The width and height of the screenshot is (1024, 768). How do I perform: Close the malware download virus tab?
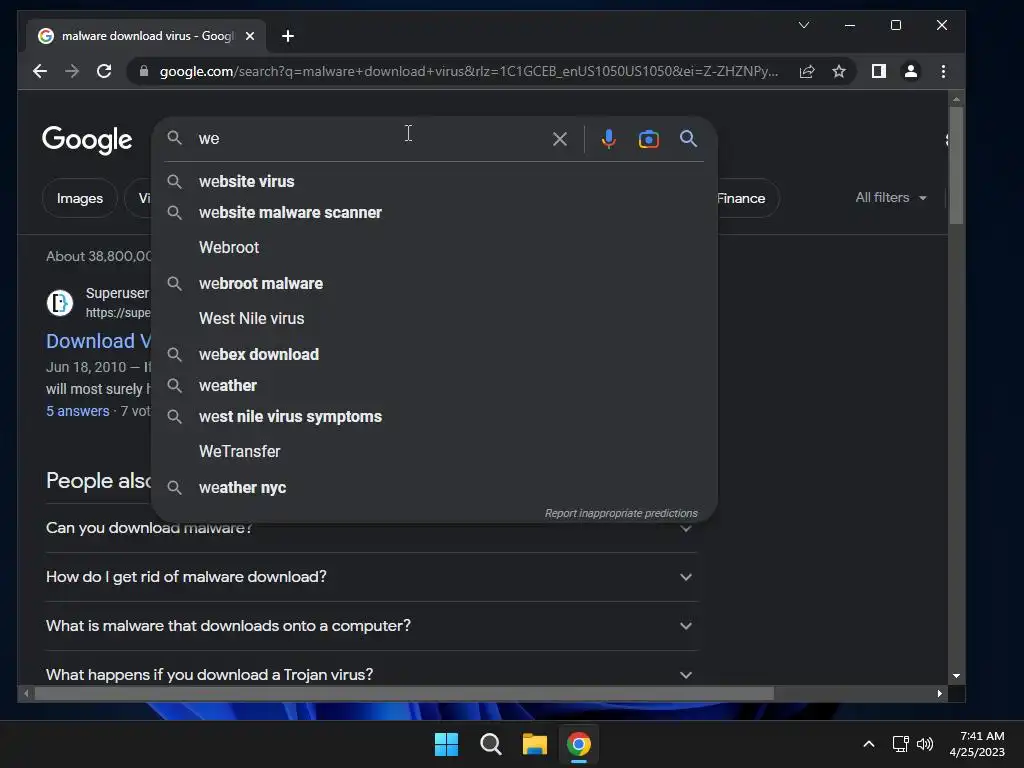pos(249,36)
